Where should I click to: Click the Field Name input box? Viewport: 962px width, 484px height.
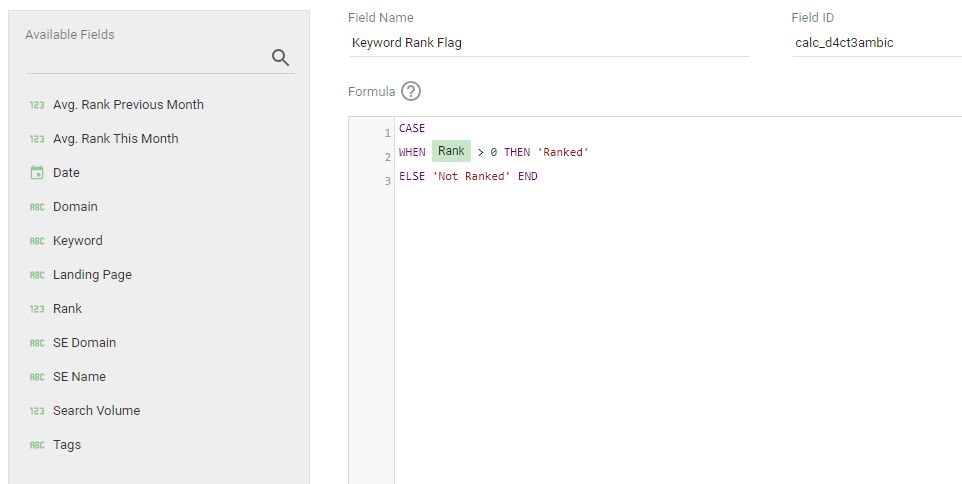pos(548,43)
